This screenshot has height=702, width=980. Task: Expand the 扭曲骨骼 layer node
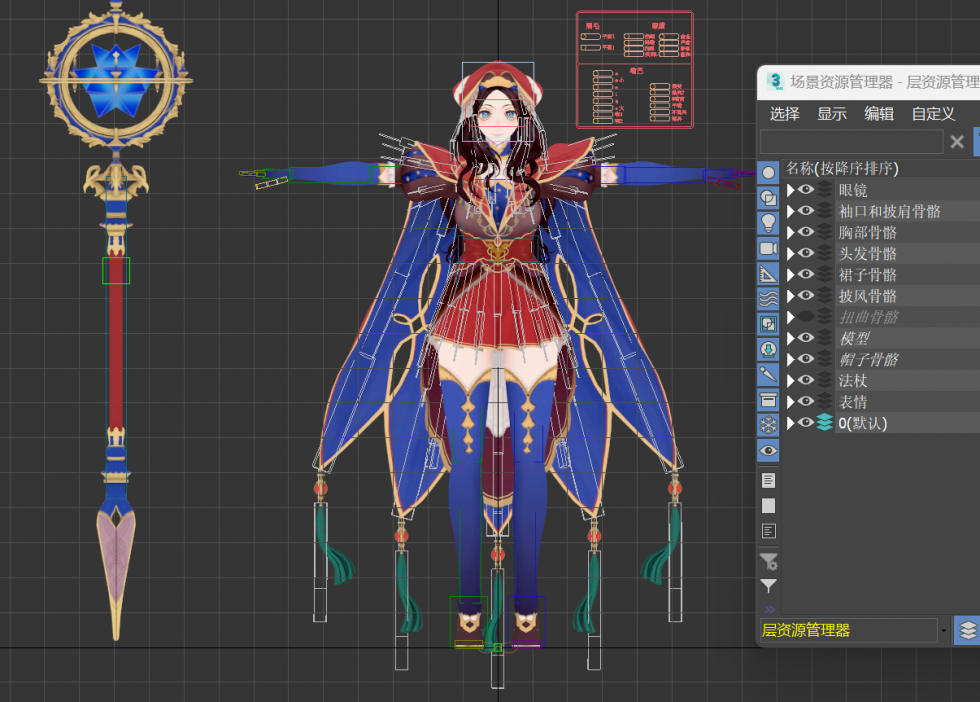point(790,318)
